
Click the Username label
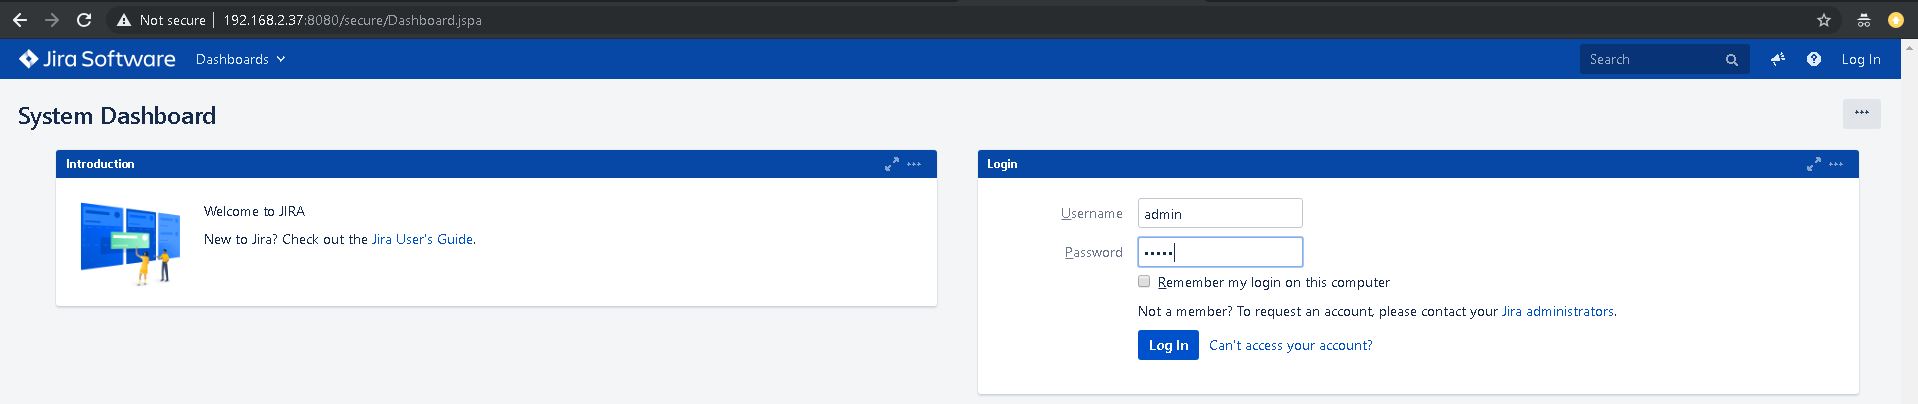click(1092, 213)
